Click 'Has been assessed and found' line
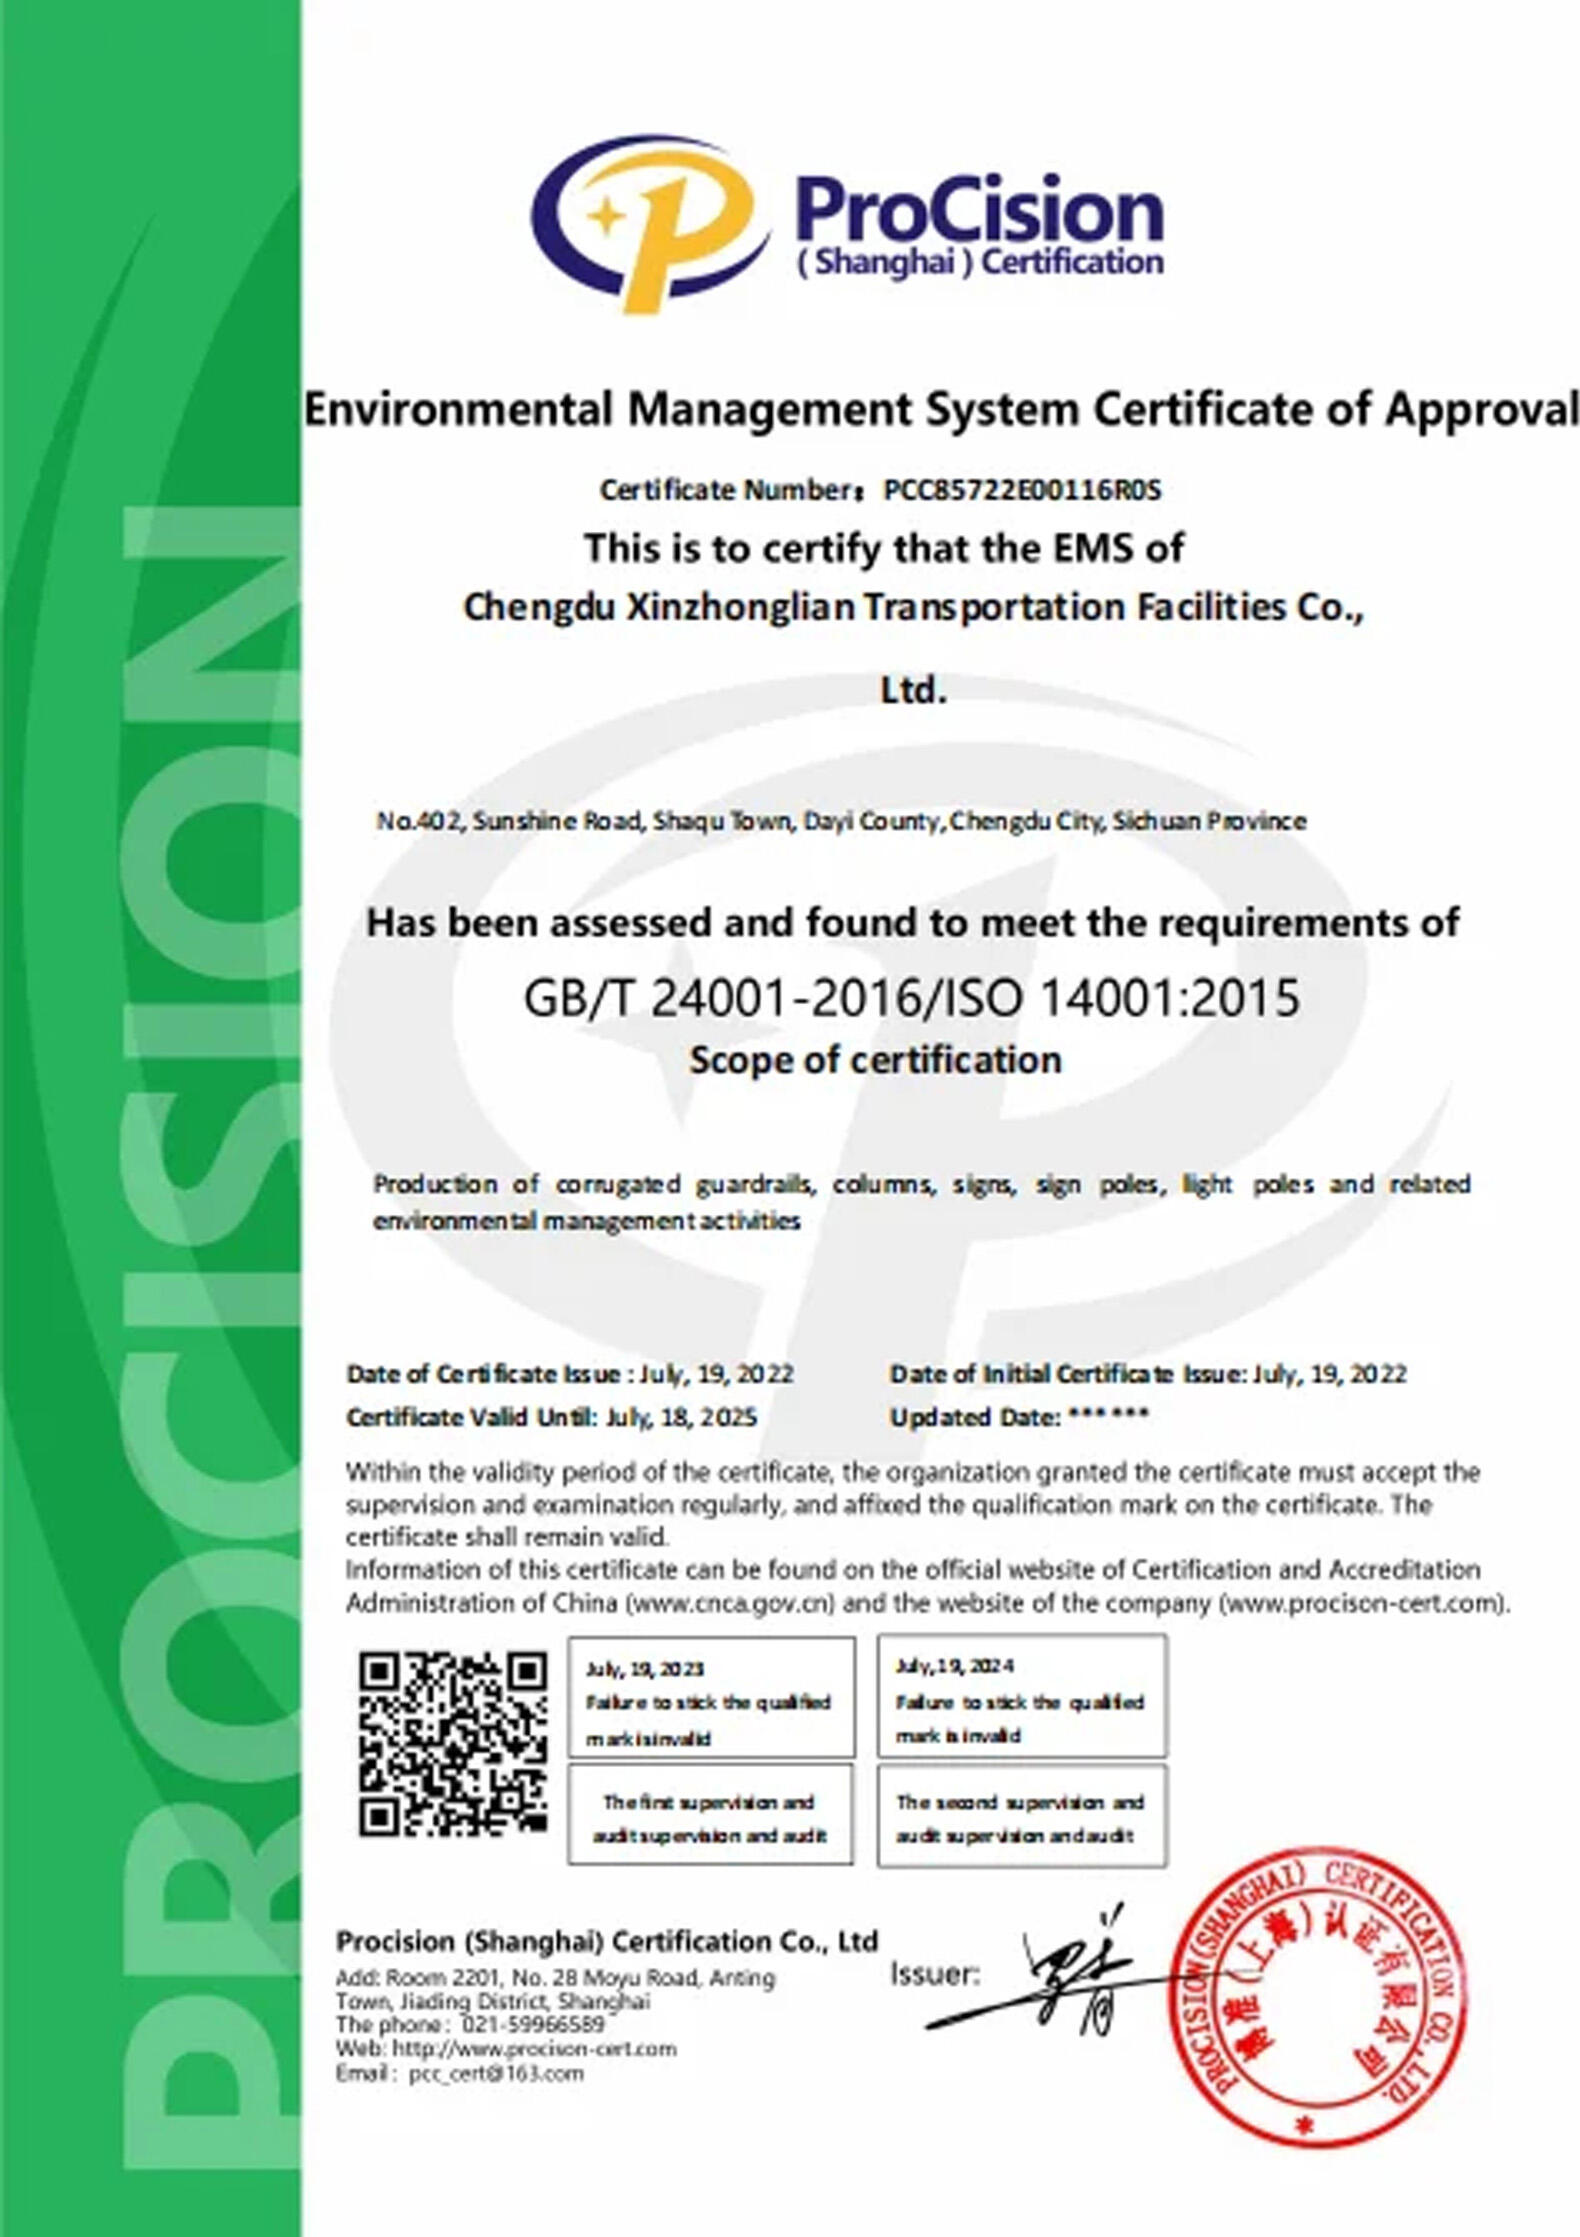 pyautogui.click(x=912, y=922)
